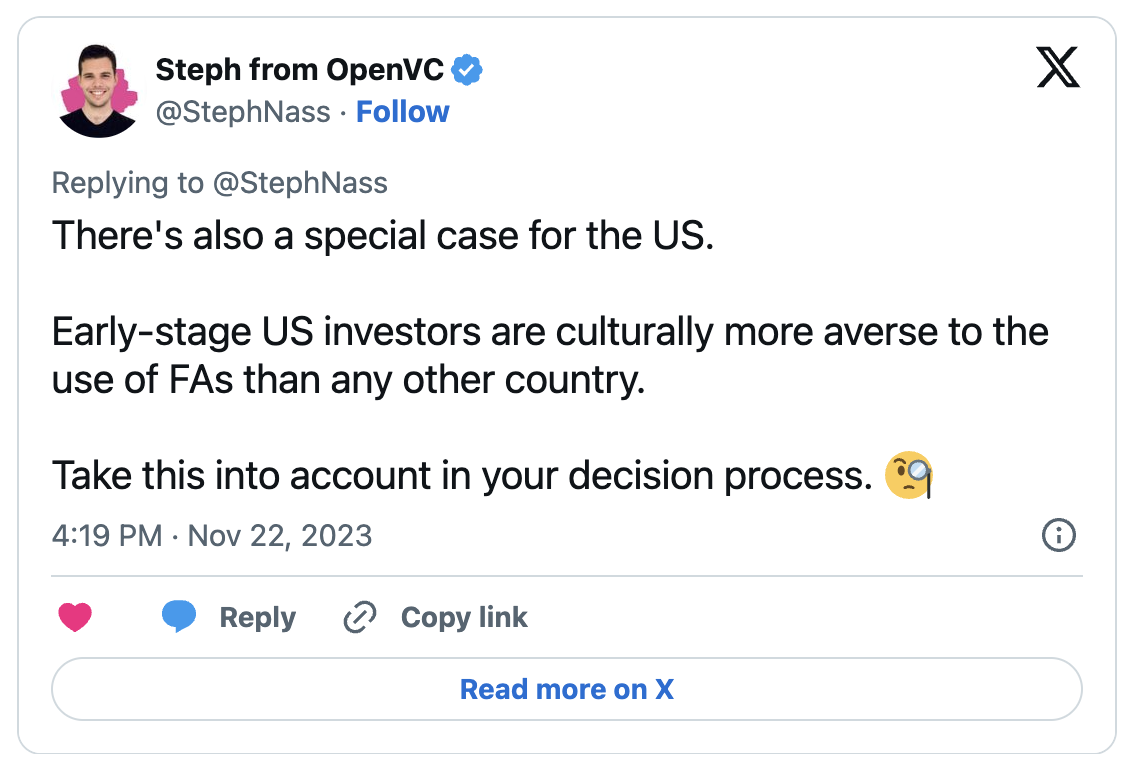Open Steph's profile picture avatar

[97, 90]
